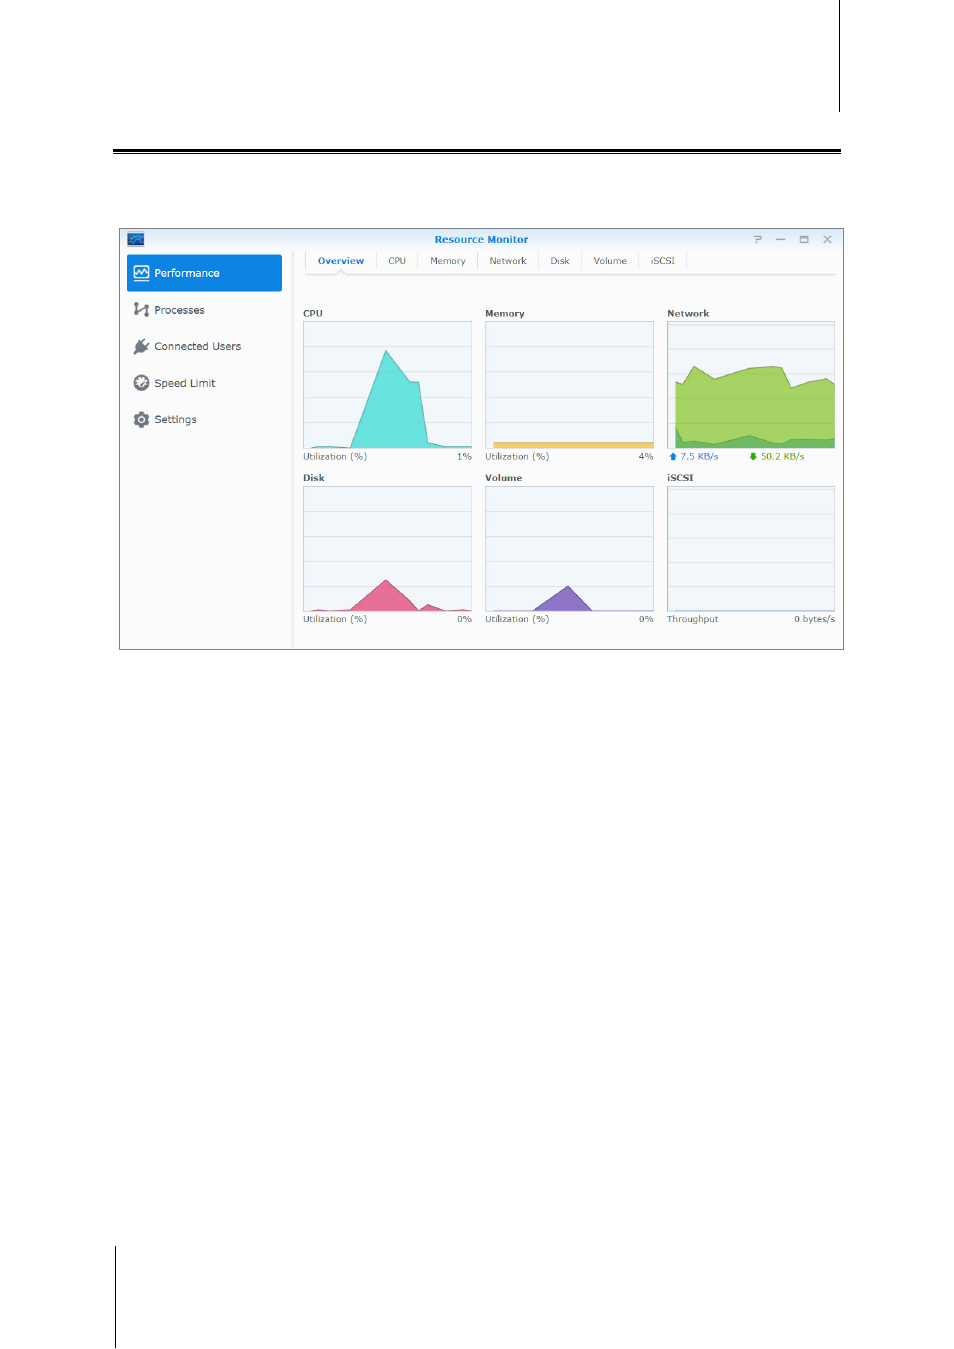Viewport: 954px width, 1349px height.
Task: Click the Volume utilization graph
Action: click(570, 549)
